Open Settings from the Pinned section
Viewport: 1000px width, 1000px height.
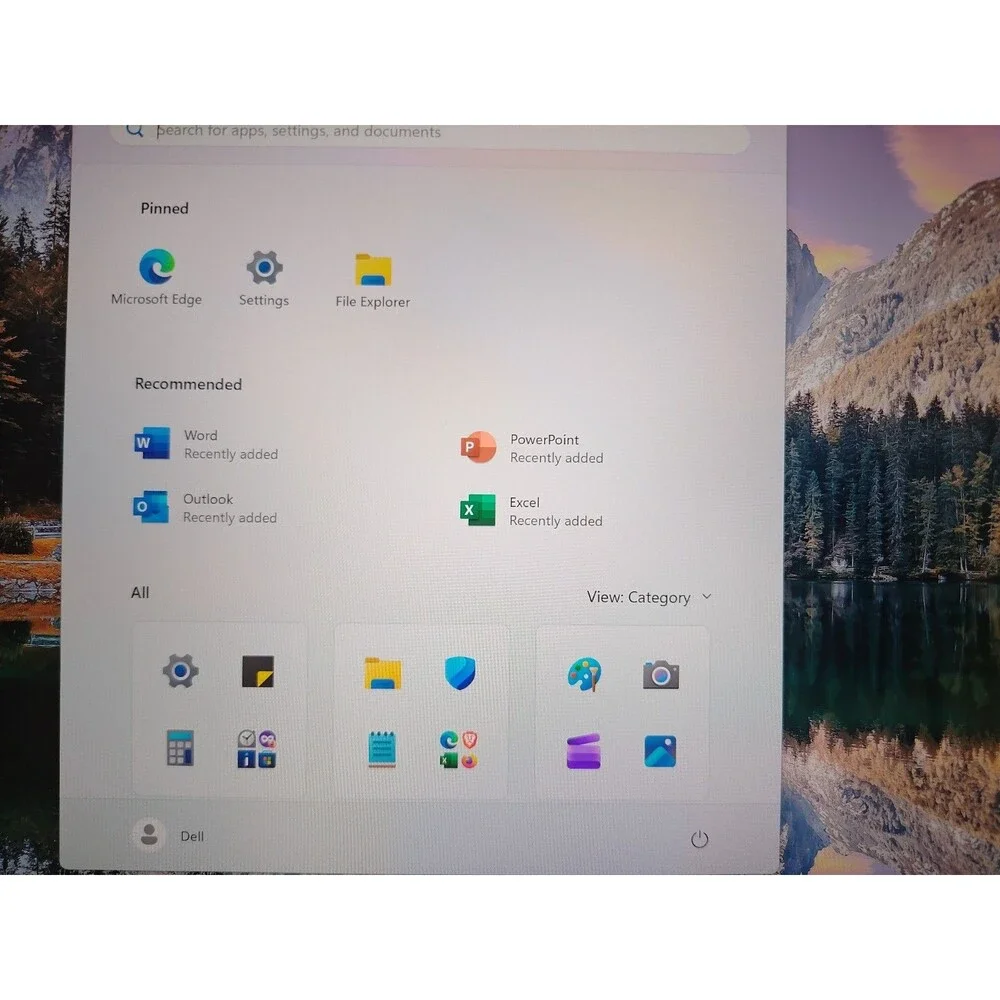[264, 278]
